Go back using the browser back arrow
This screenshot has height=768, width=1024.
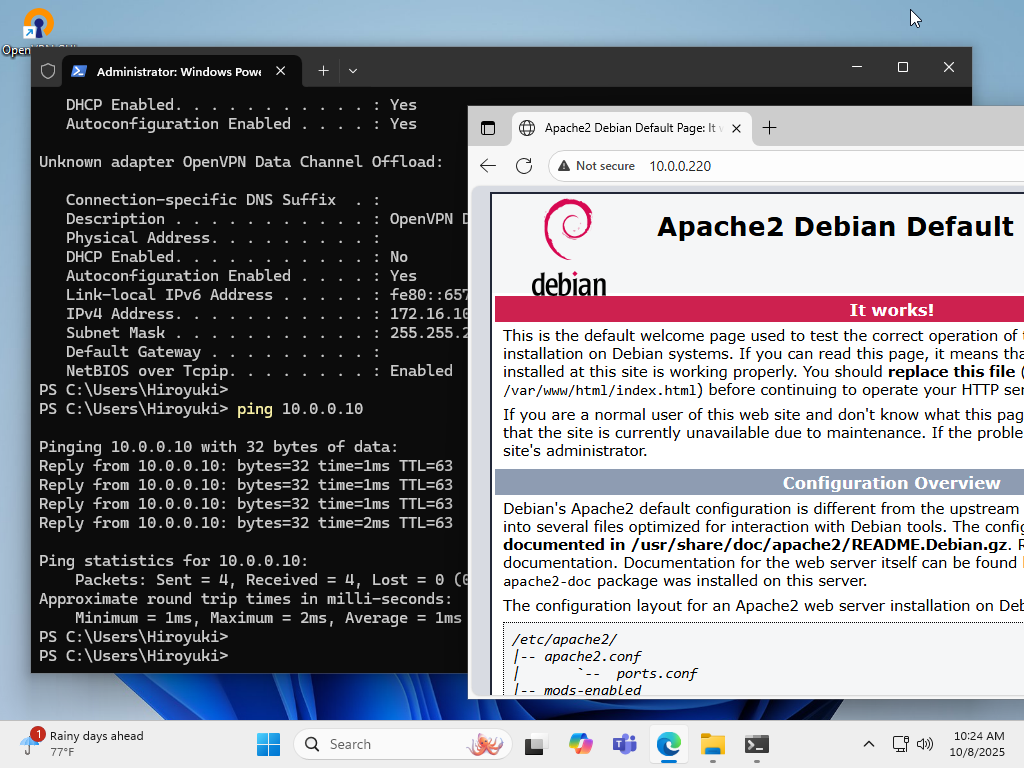[488, 166]
